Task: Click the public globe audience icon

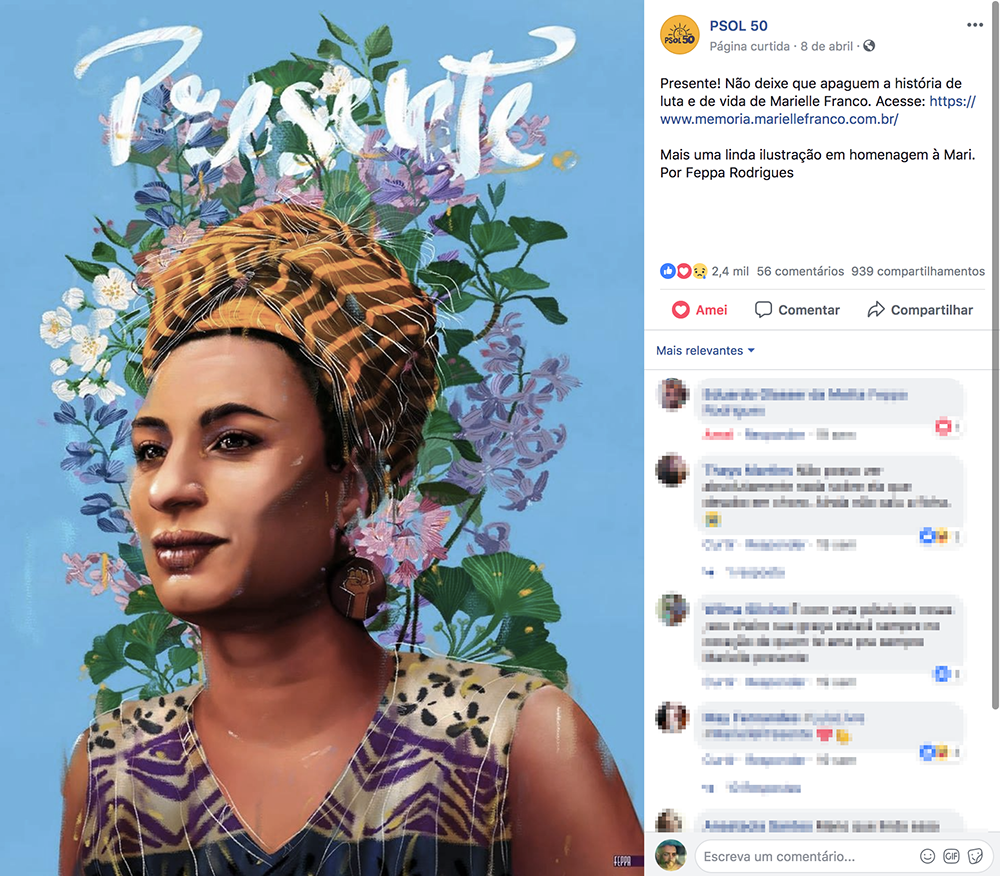Action: pos(869,46)
